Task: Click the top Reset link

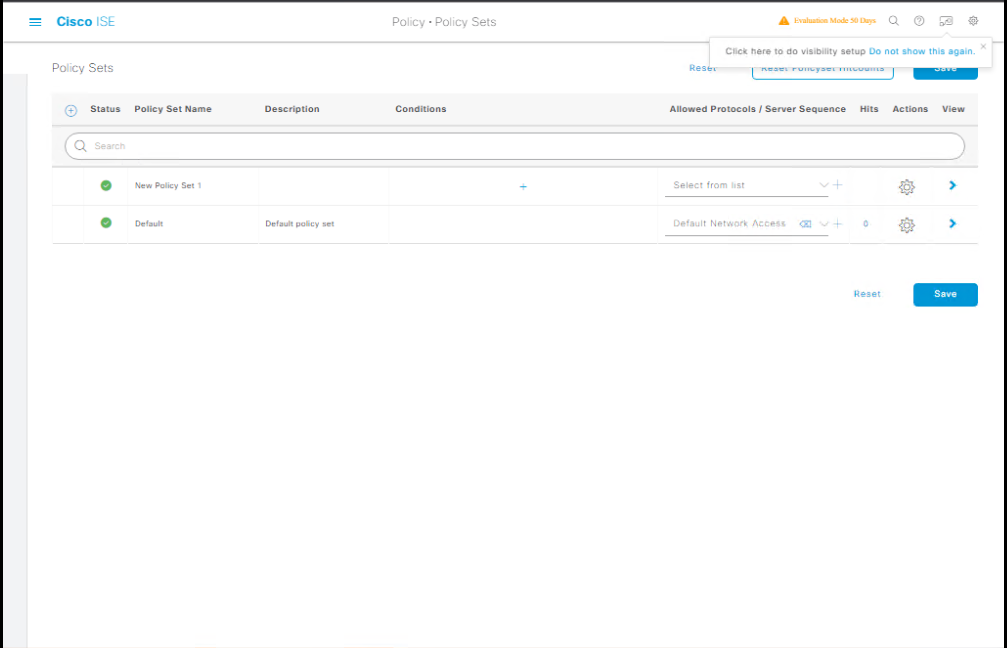Action: [x=703, y=68]
